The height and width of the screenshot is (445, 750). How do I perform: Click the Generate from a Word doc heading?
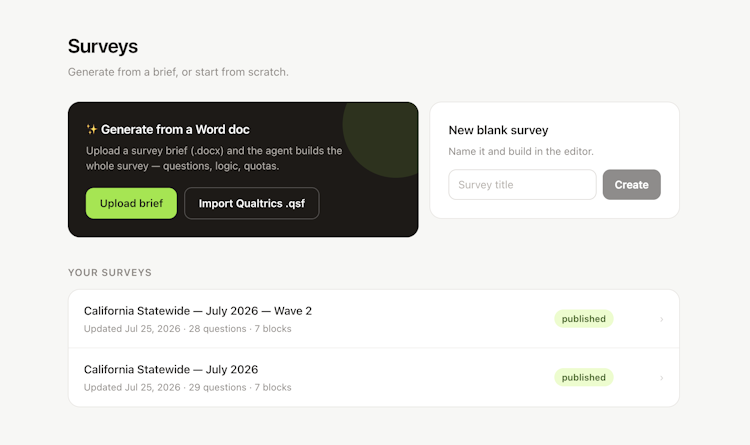175,129
